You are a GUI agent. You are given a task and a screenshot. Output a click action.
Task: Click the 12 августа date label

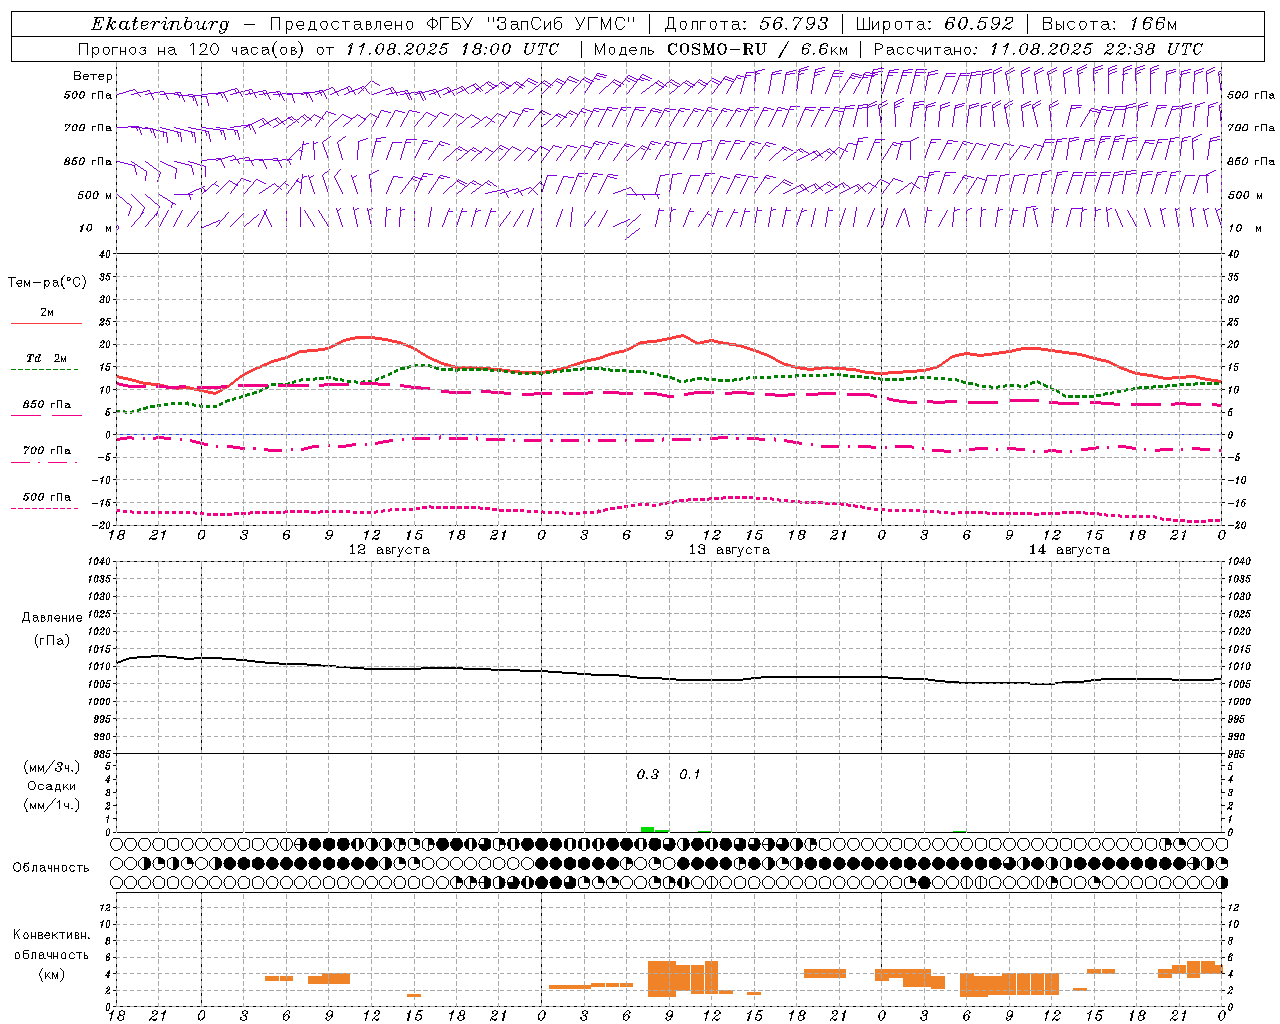click(389, 550)
